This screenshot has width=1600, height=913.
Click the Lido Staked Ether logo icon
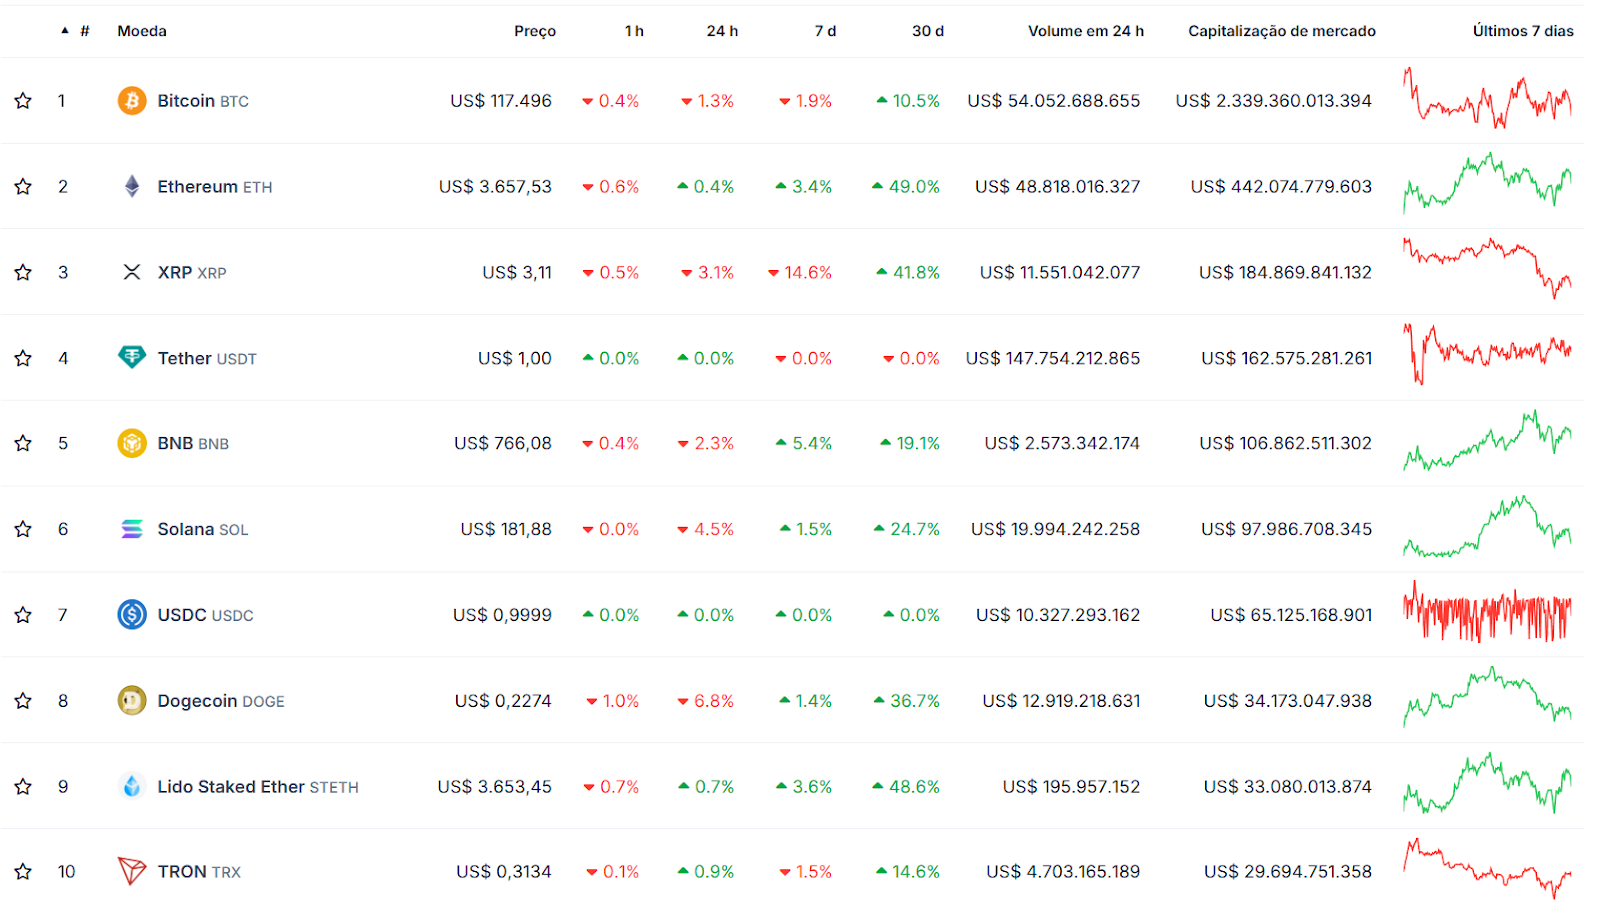[x=132, y=786]
